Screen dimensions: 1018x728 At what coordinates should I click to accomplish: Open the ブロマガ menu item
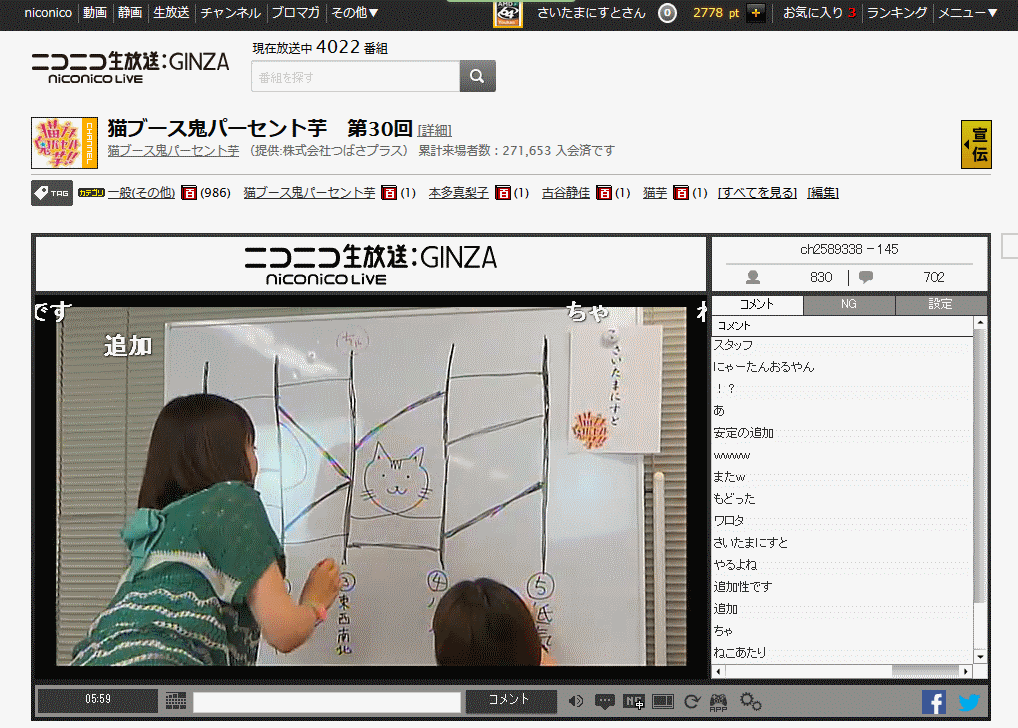click(295, 13)
